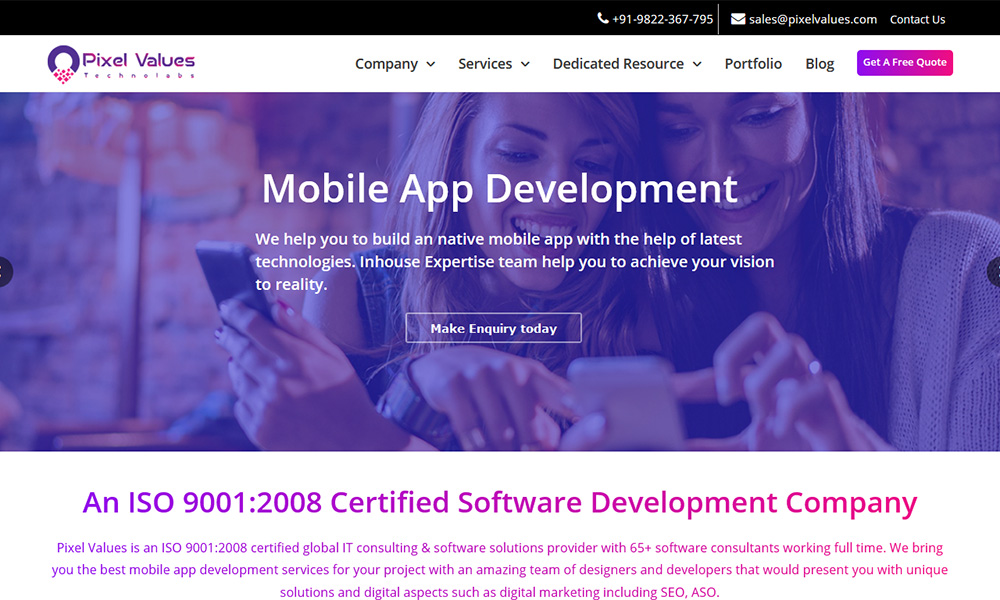Call the +91-9822-367-795 phone number

click(663, 19)
